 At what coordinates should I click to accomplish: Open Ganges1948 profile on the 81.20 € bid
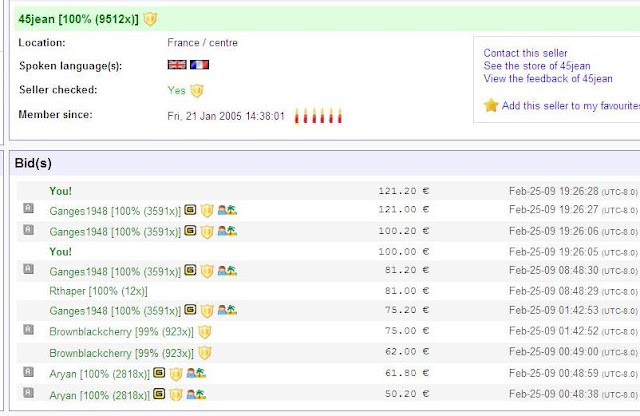(x=115, y=271)
